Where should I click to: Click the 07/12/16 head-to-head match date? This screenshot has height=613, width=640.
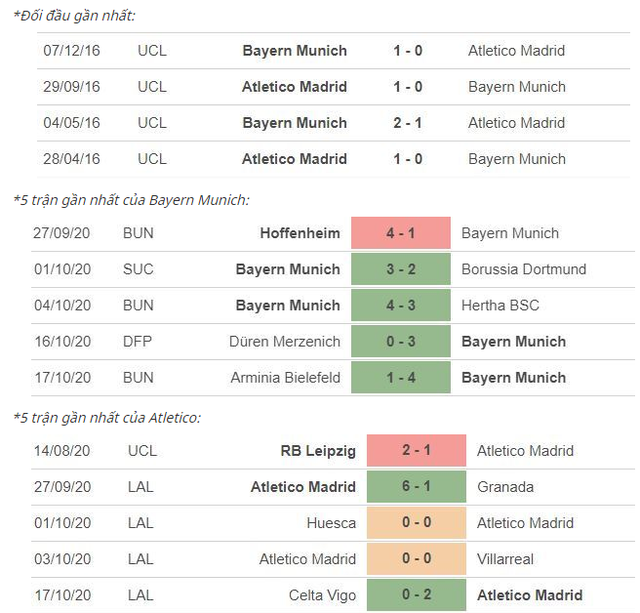point(72,51)
